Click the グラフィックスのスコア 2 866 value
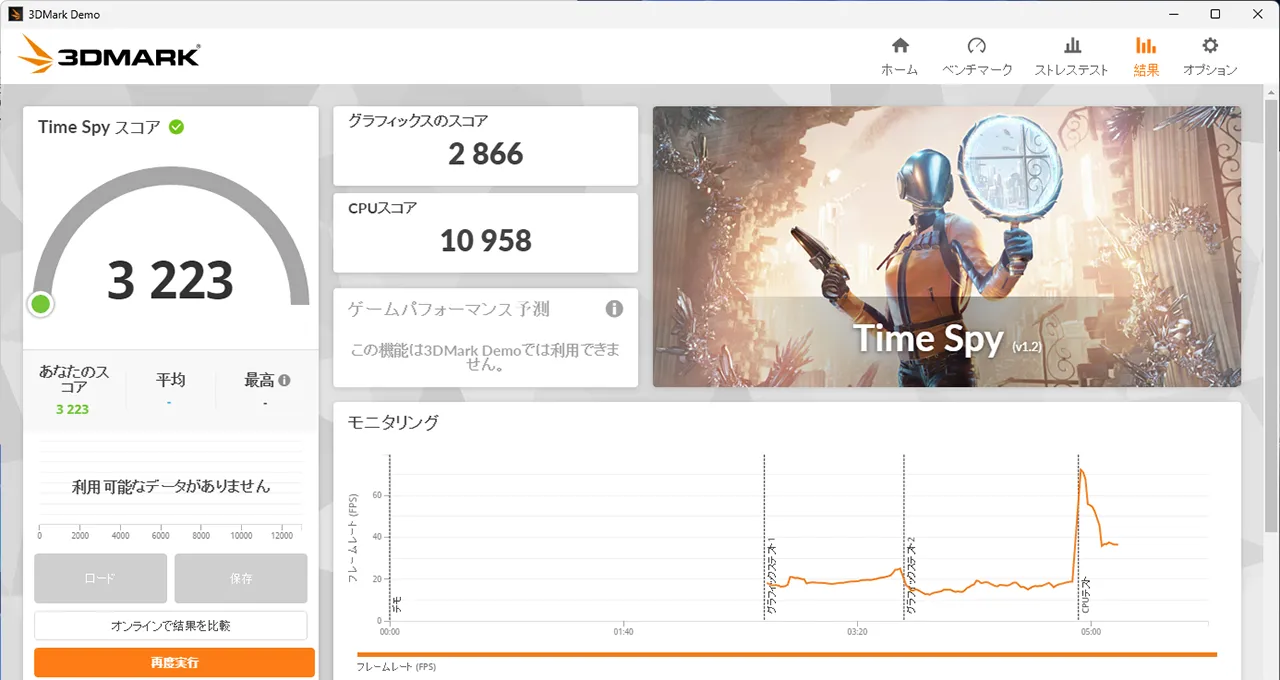1280x680 pixels. click(485, 154)
